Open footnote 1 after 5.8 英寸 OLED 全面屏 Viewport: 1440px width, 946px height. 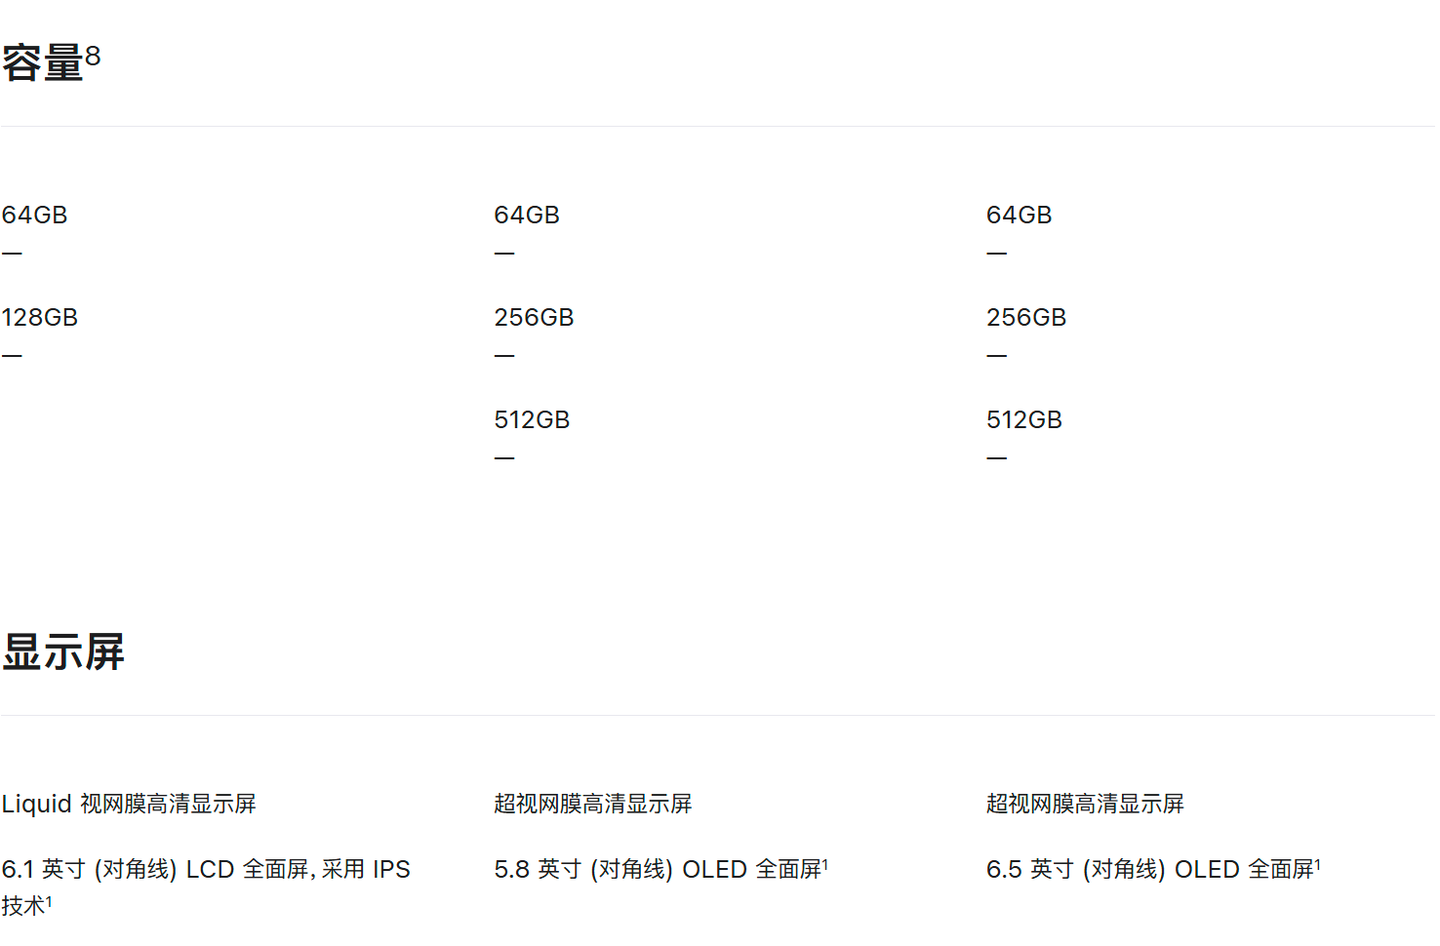click(x=825, y=864)
